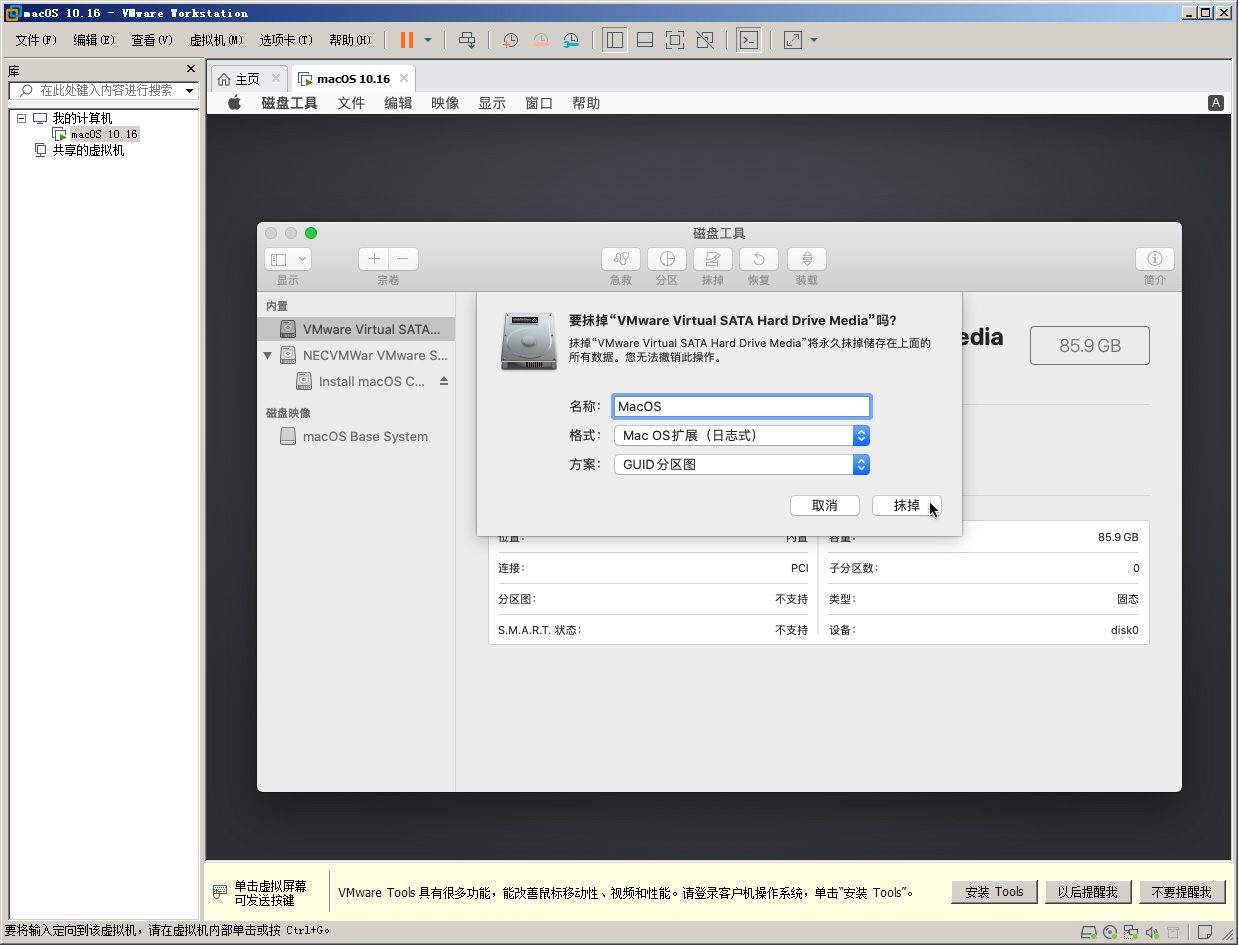The width and height of the screenshot is (1238, 945).
Task: Click the sound card status bar icon
Action: click(1151, 933)
